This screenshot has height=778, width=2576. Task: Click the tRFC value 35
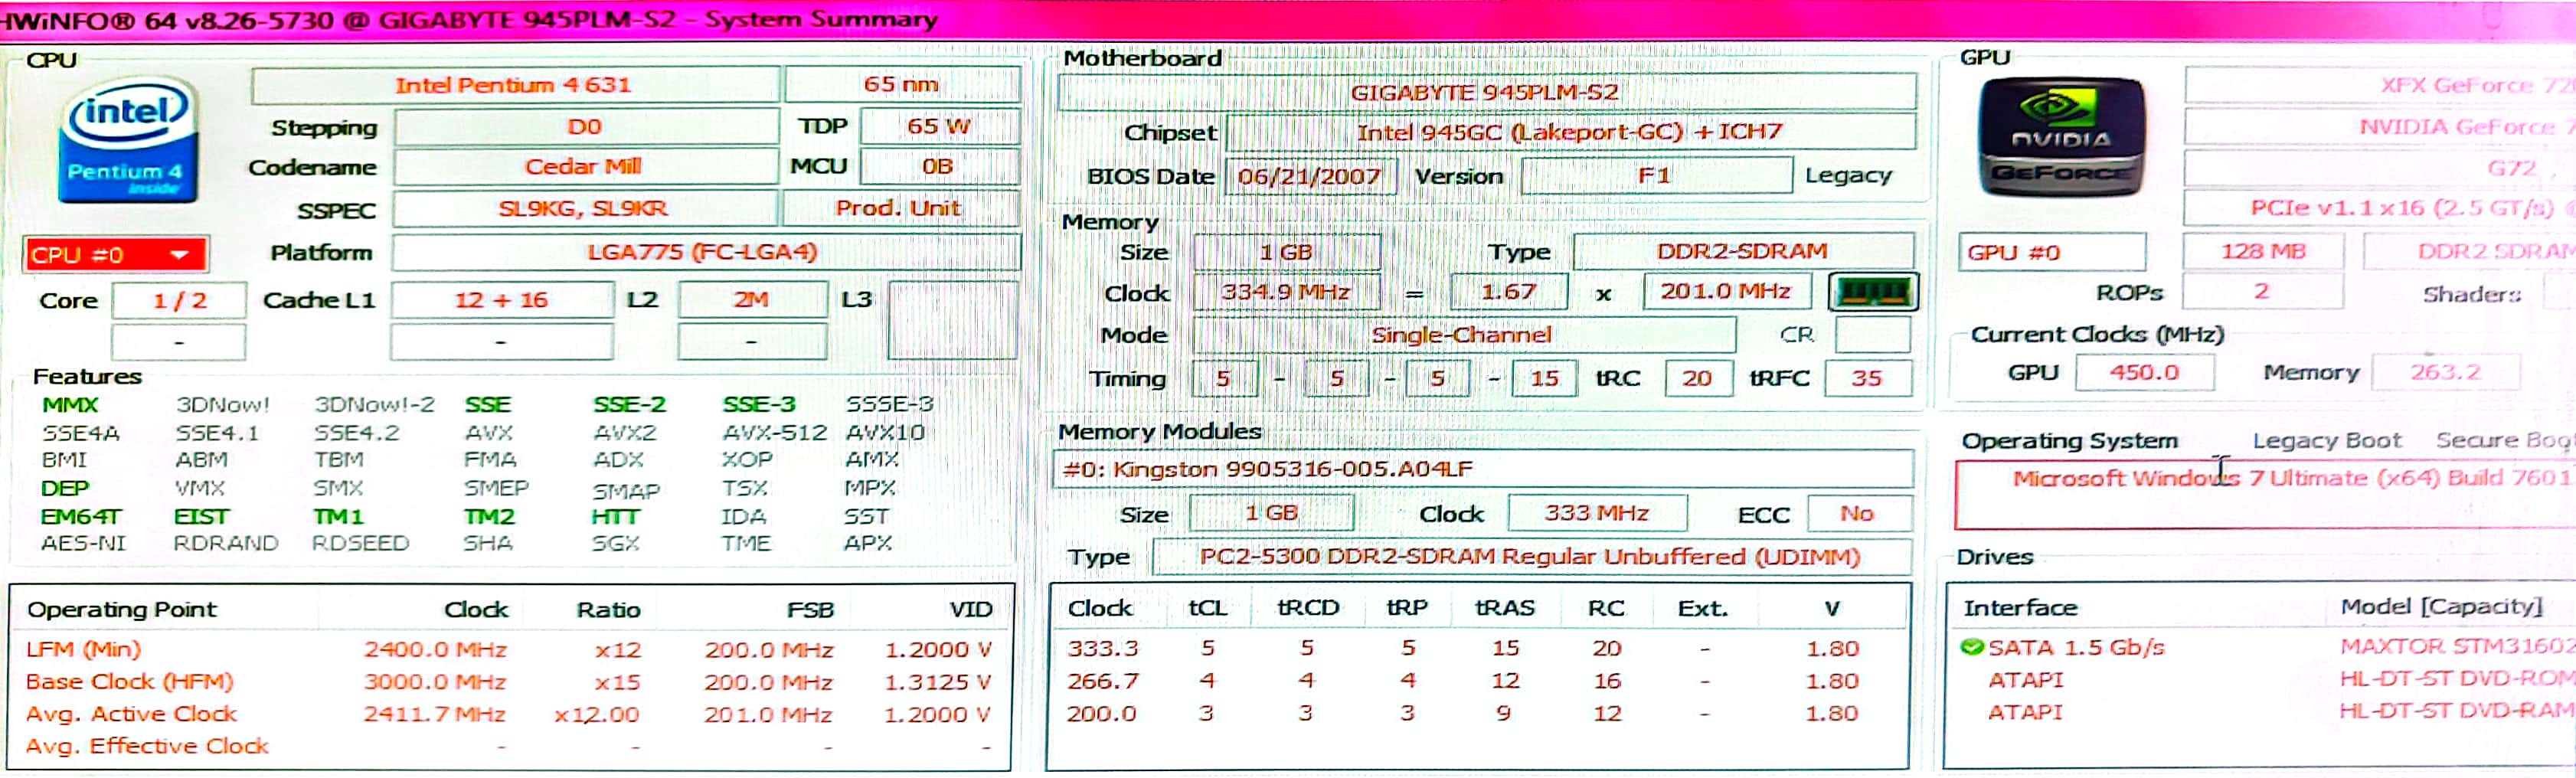[1867, 379]
